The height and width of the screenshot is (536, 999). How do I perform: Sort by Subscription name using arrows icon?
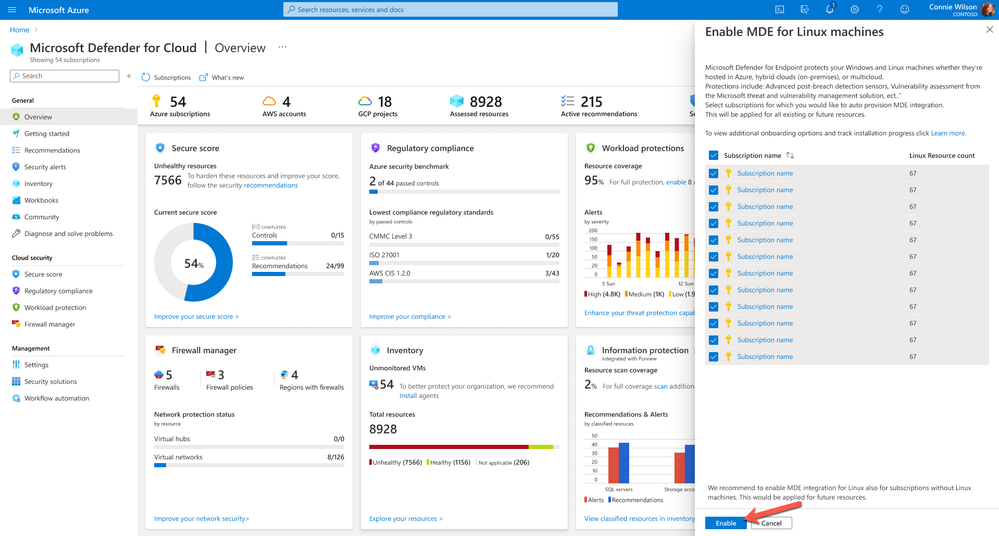(x=790, y=155)
